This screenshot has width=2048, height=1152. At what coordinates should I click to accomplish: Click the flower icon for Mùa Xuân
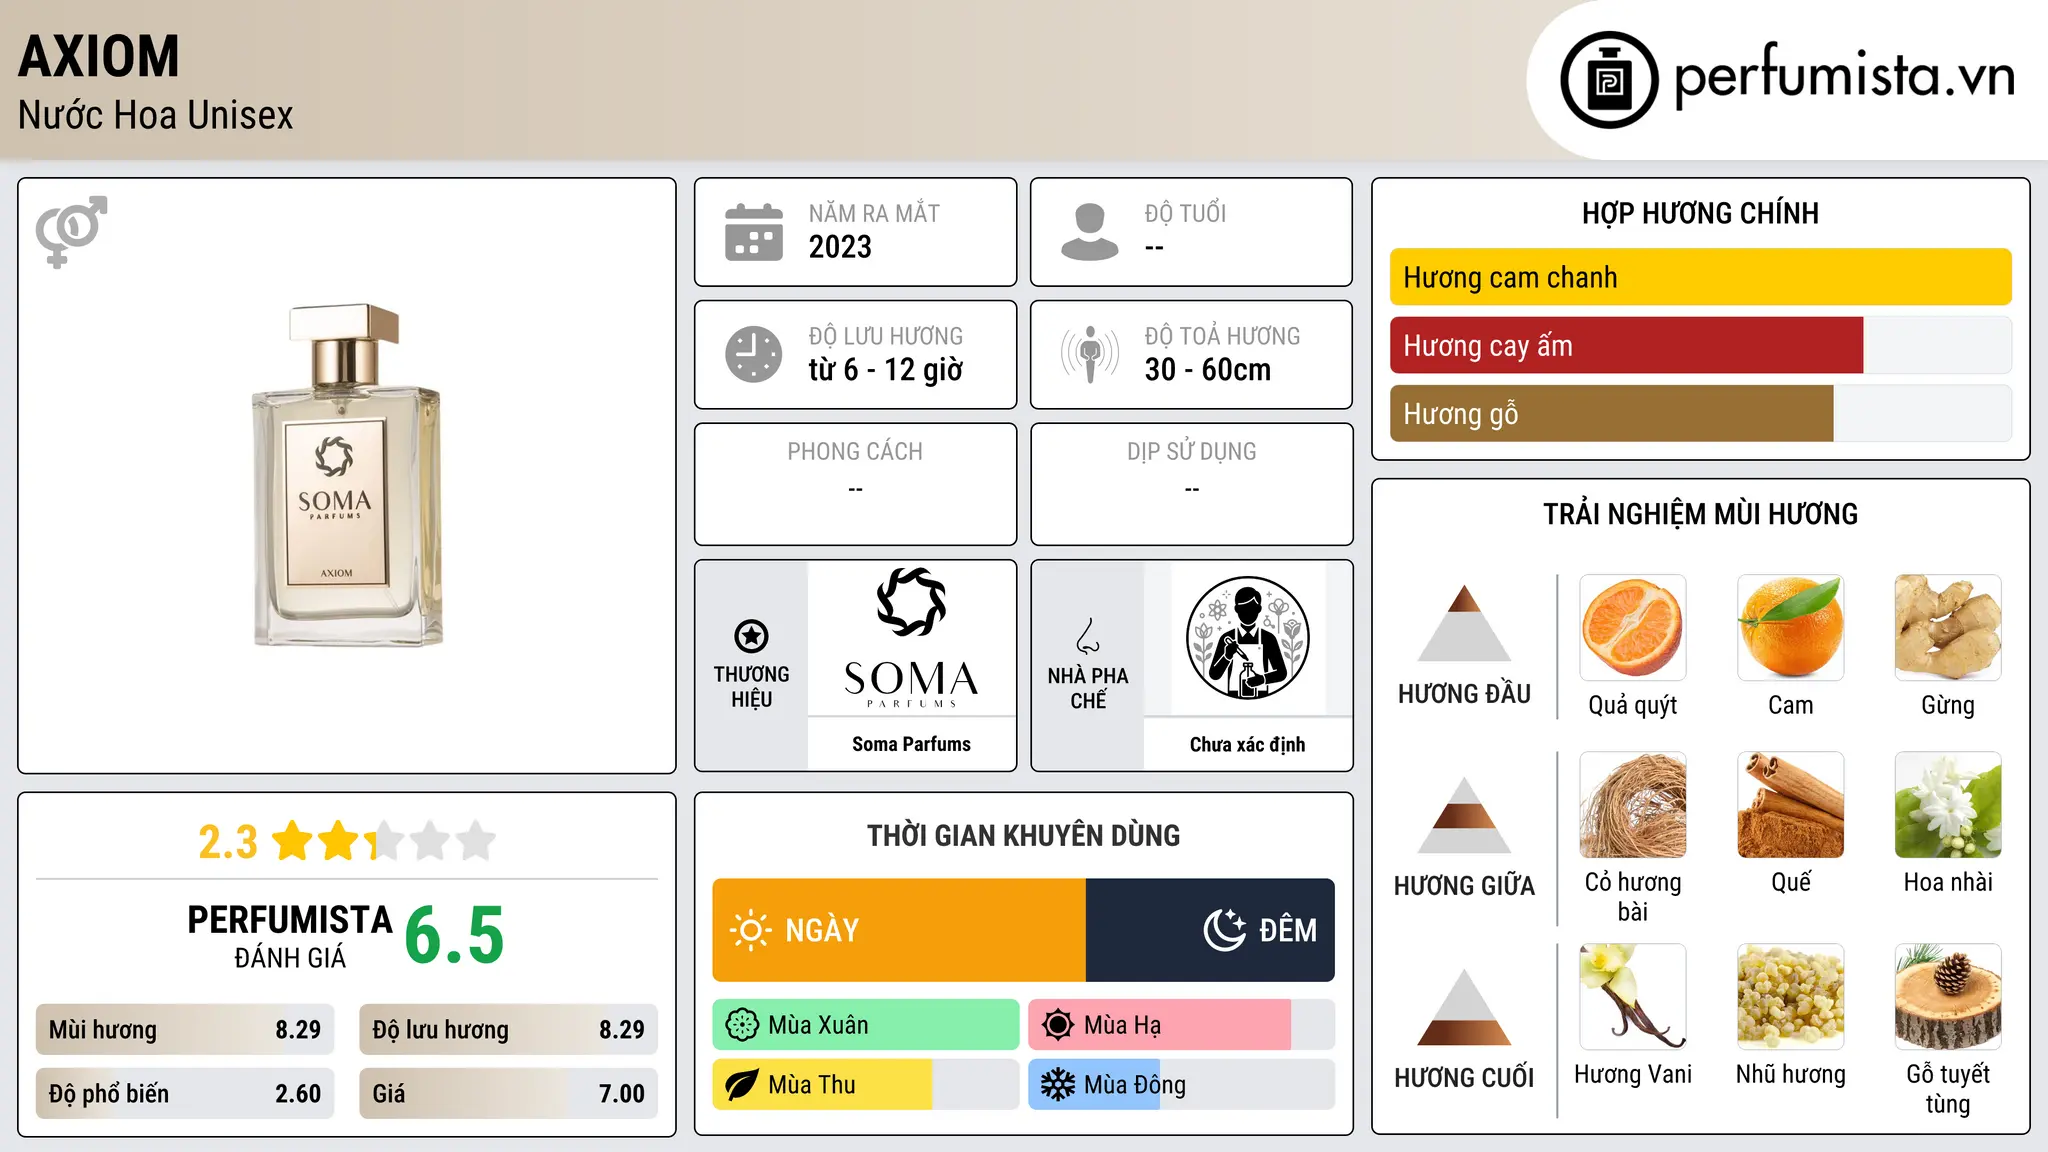[742, 1025]
